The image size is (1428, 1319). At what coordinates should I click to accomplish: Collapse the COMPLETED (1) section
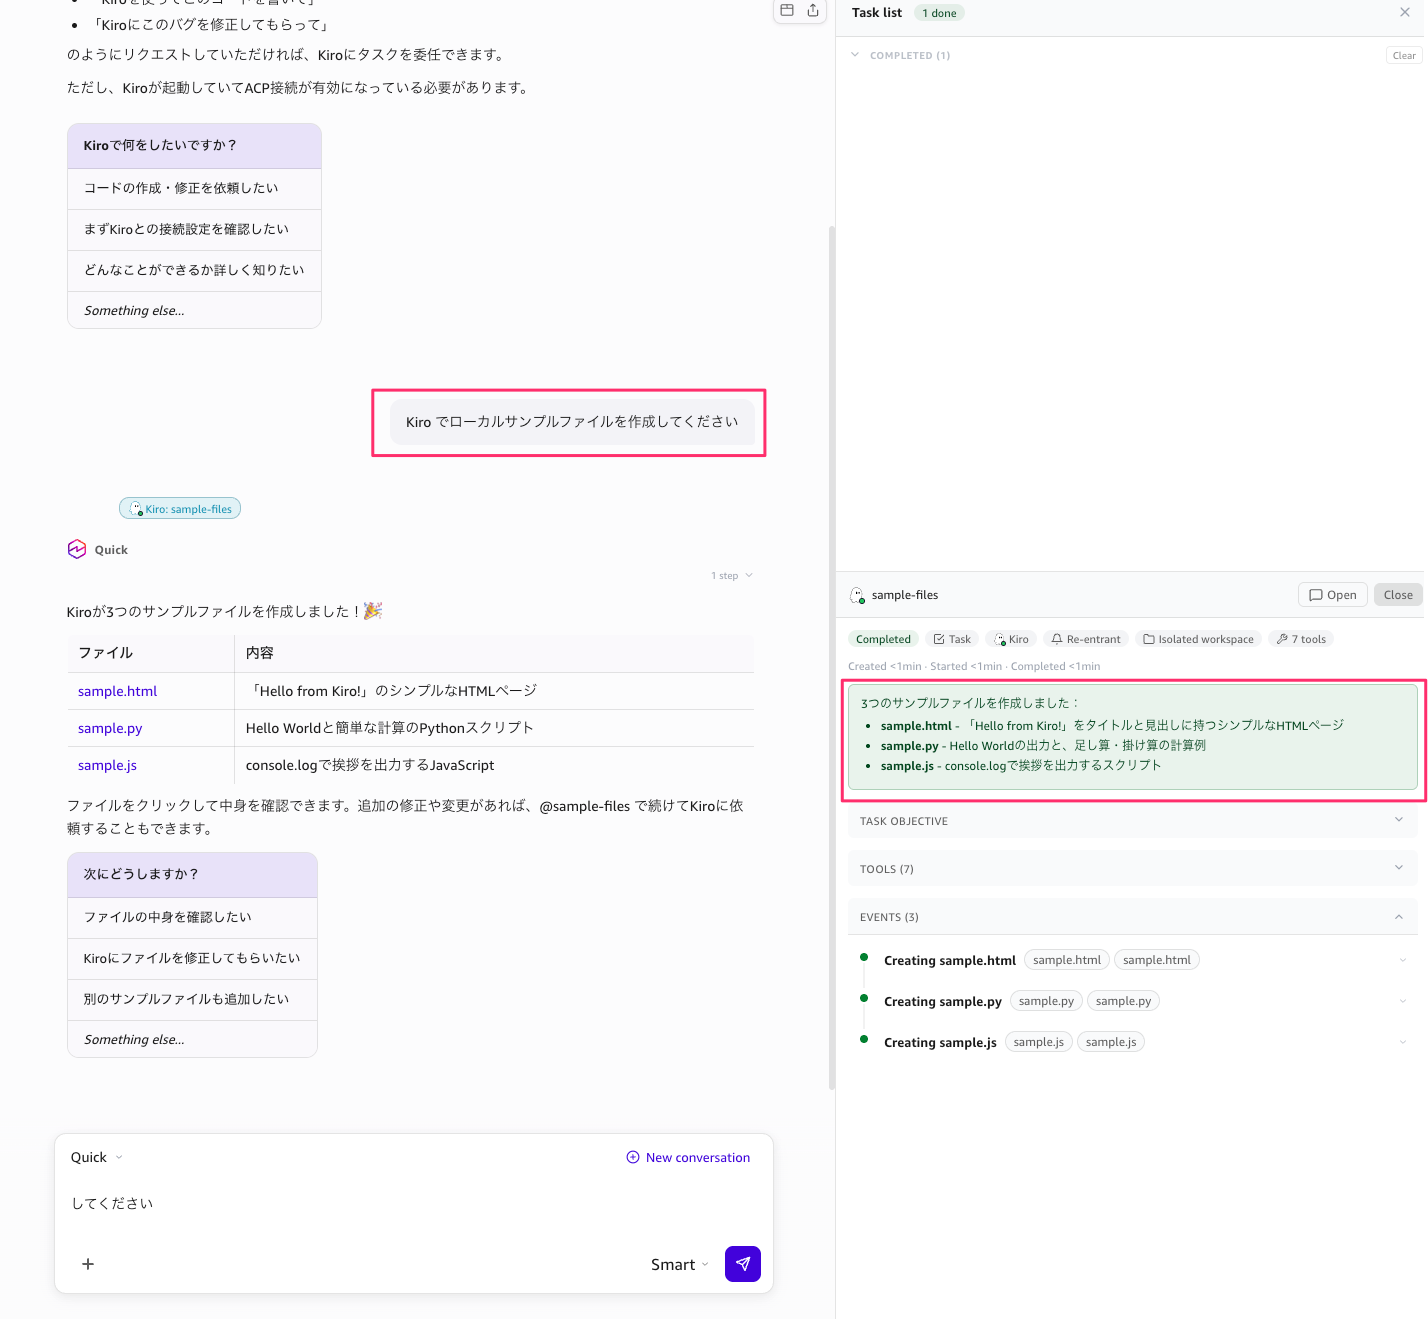[x=855, y=55]
